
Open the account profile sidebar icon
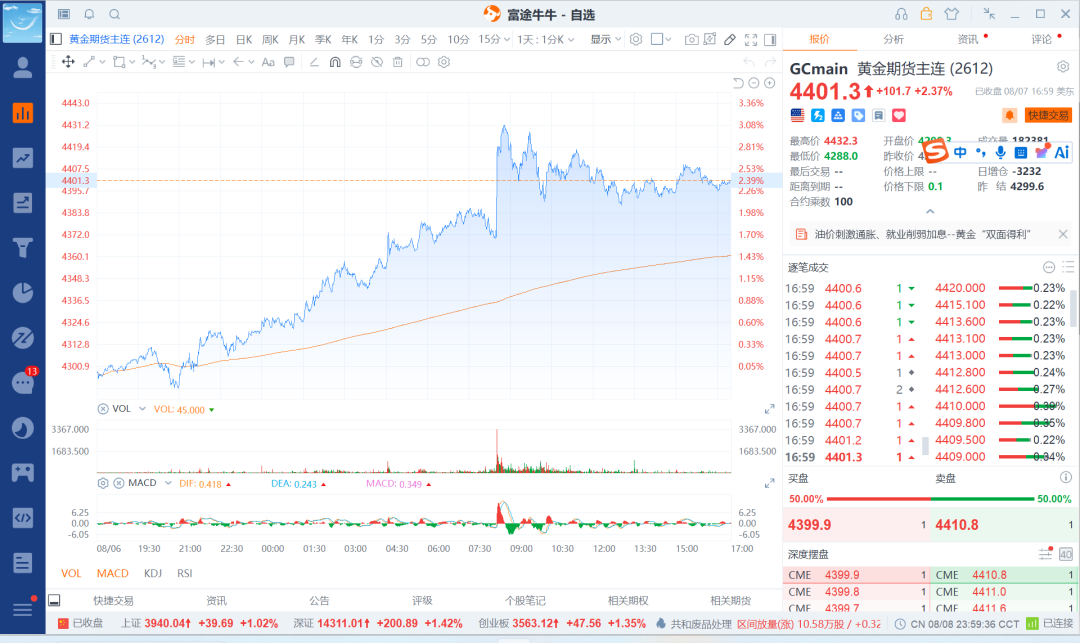[23, 67]
